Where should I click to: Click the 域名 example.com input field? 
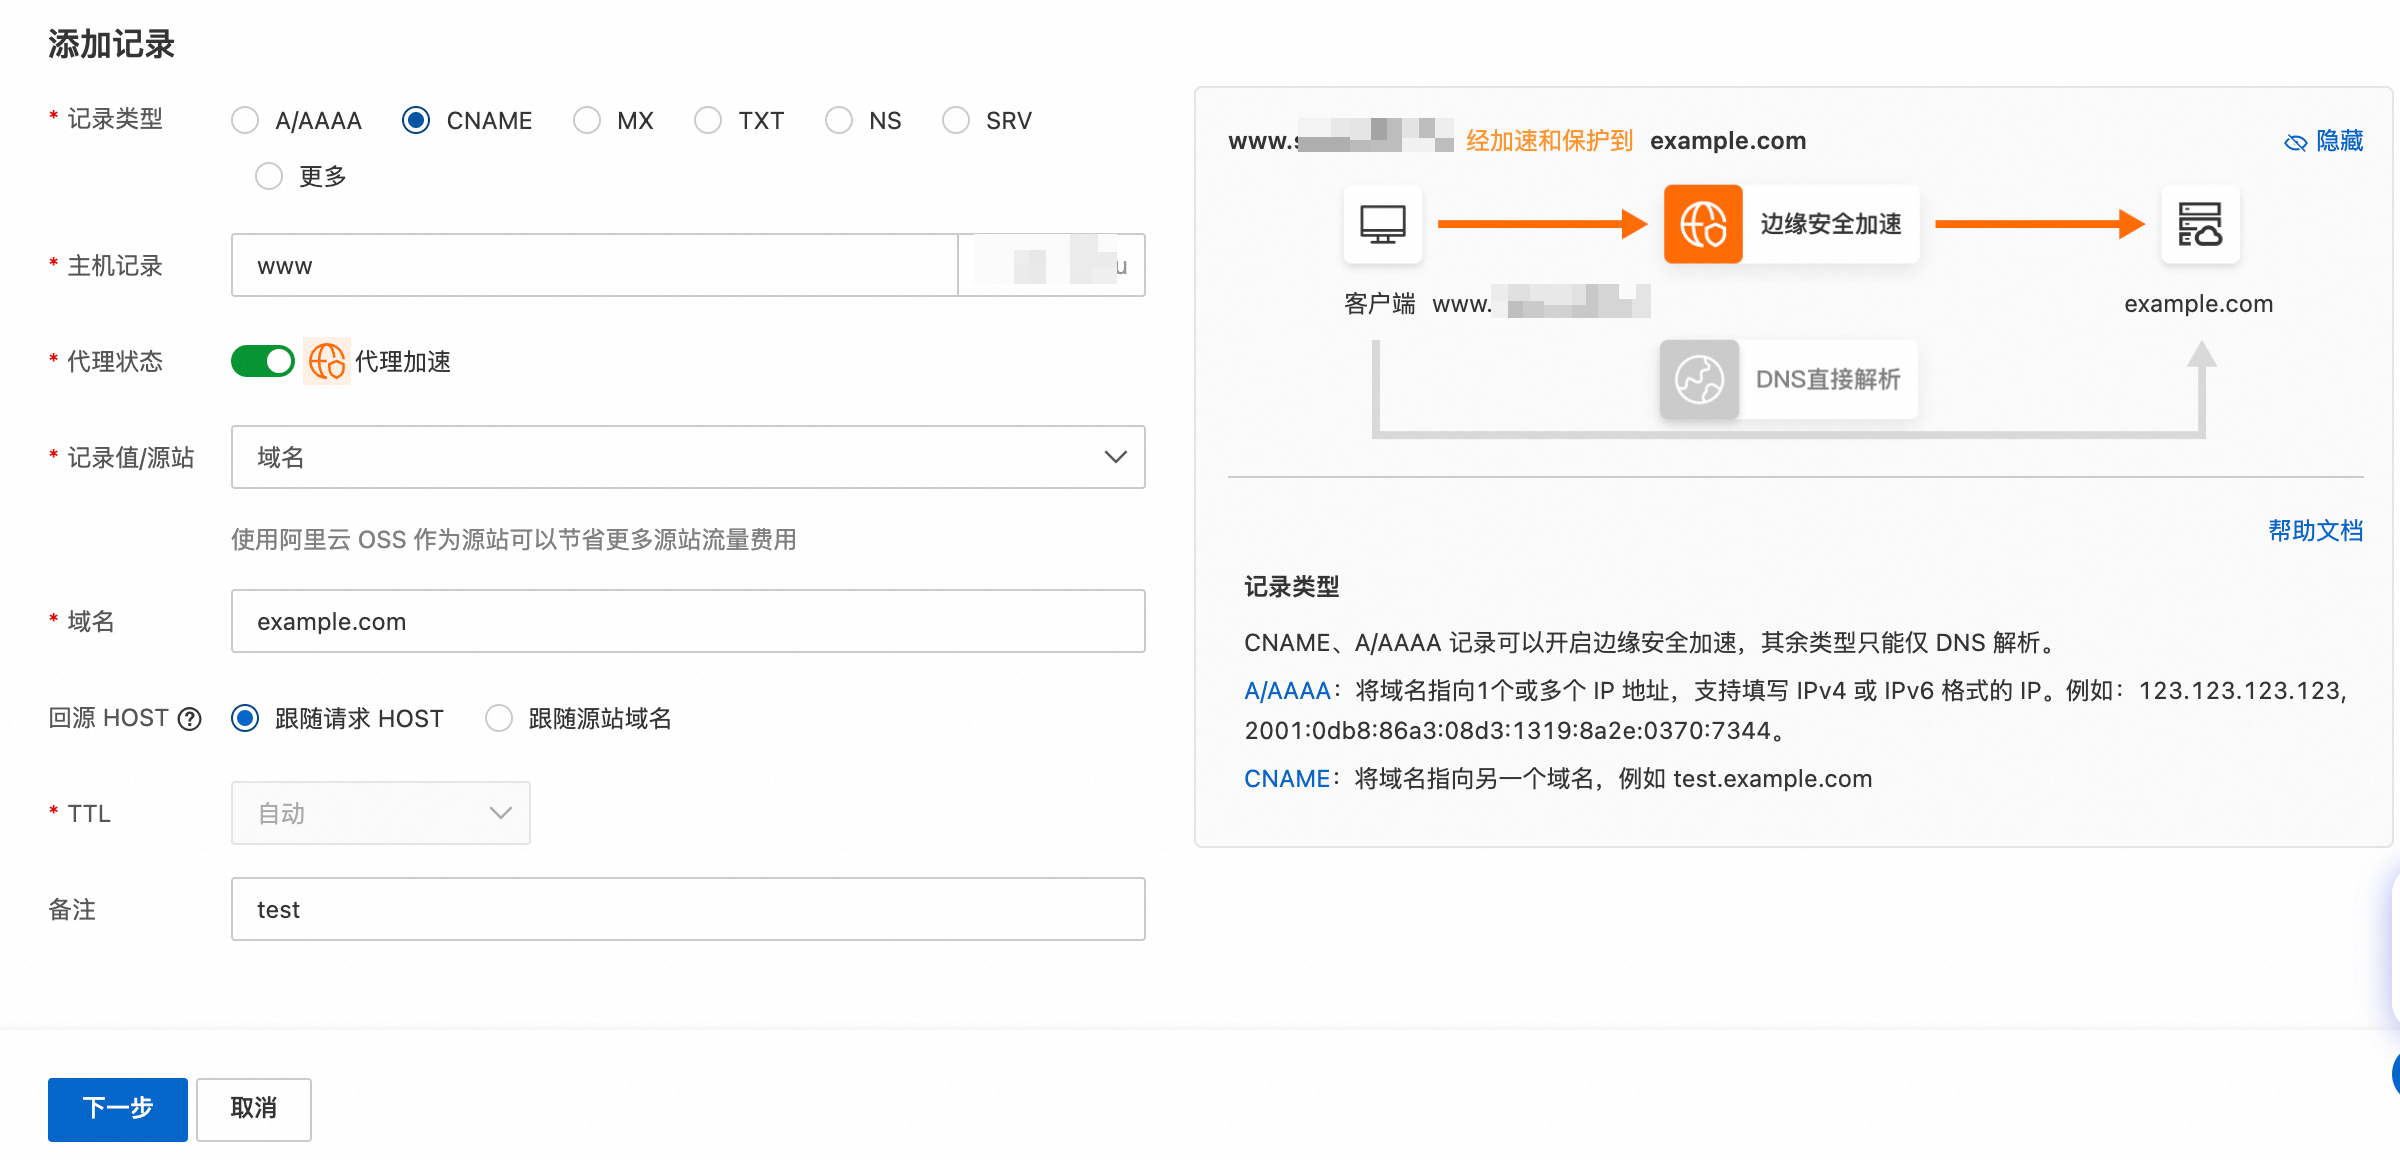(687, 621)
